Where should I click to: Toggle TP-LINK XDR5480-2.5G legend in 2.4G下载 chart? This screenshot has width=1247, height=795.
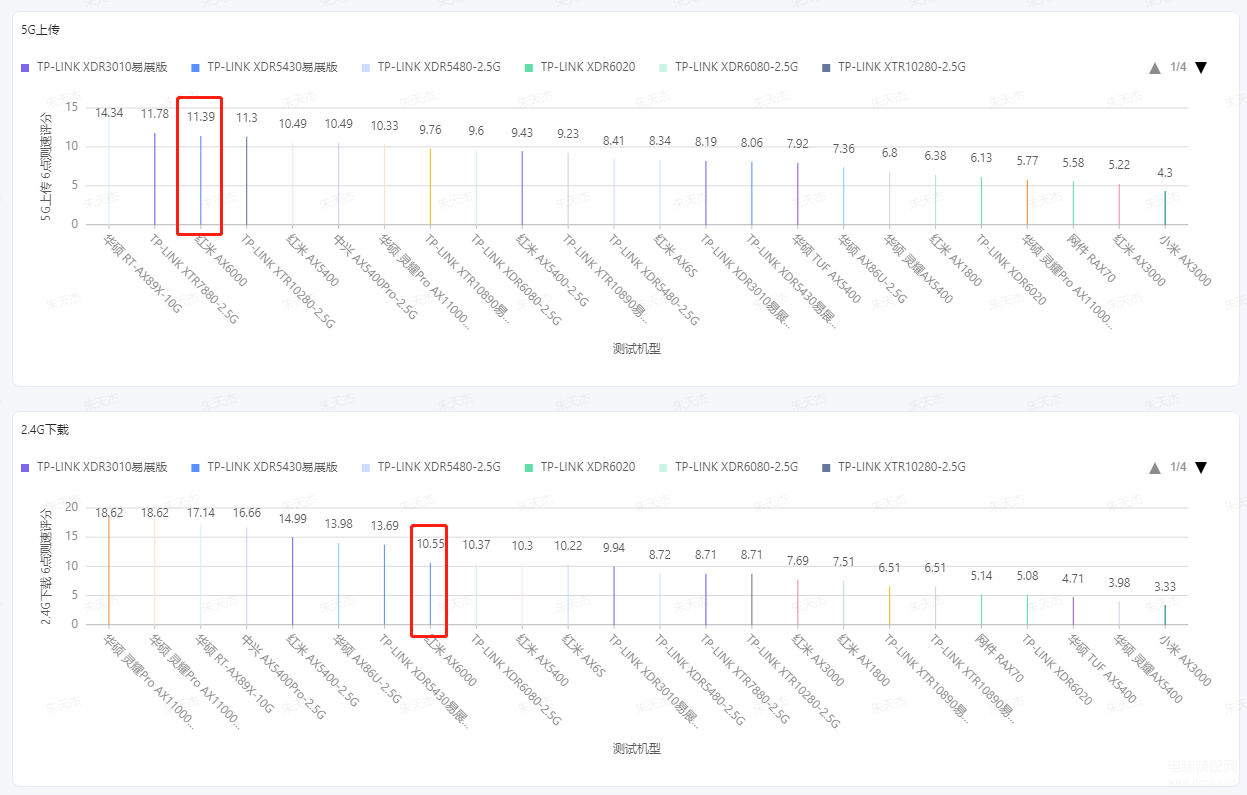point(433,467)
